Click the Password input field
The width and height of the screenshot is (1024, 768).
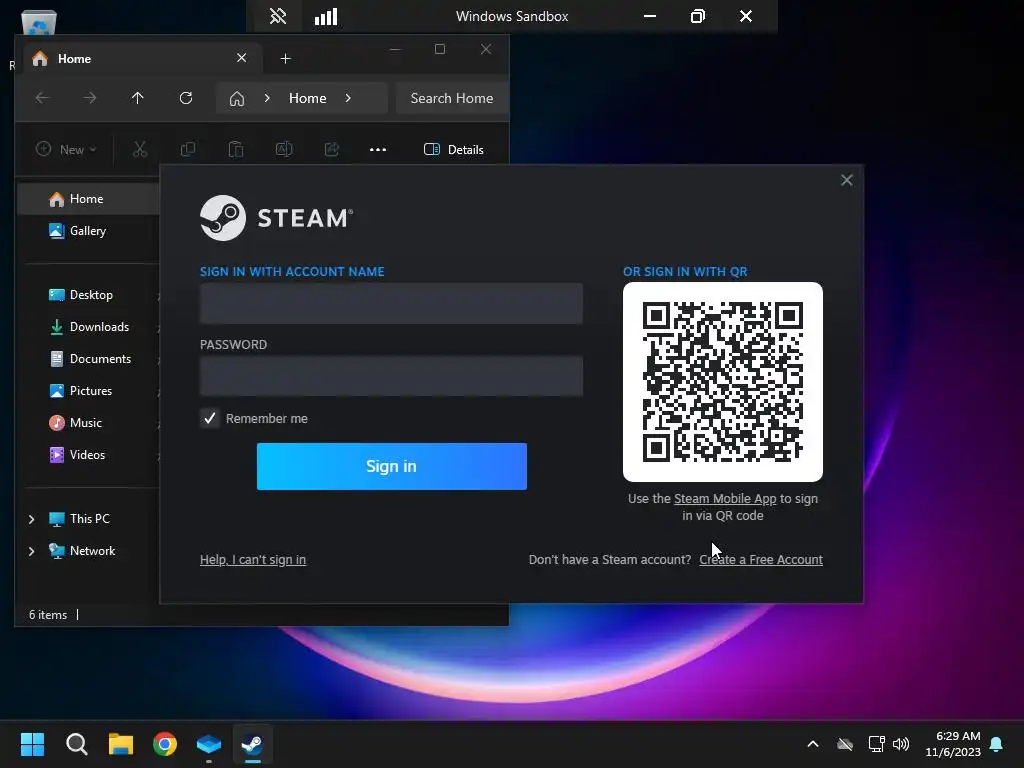391,376
